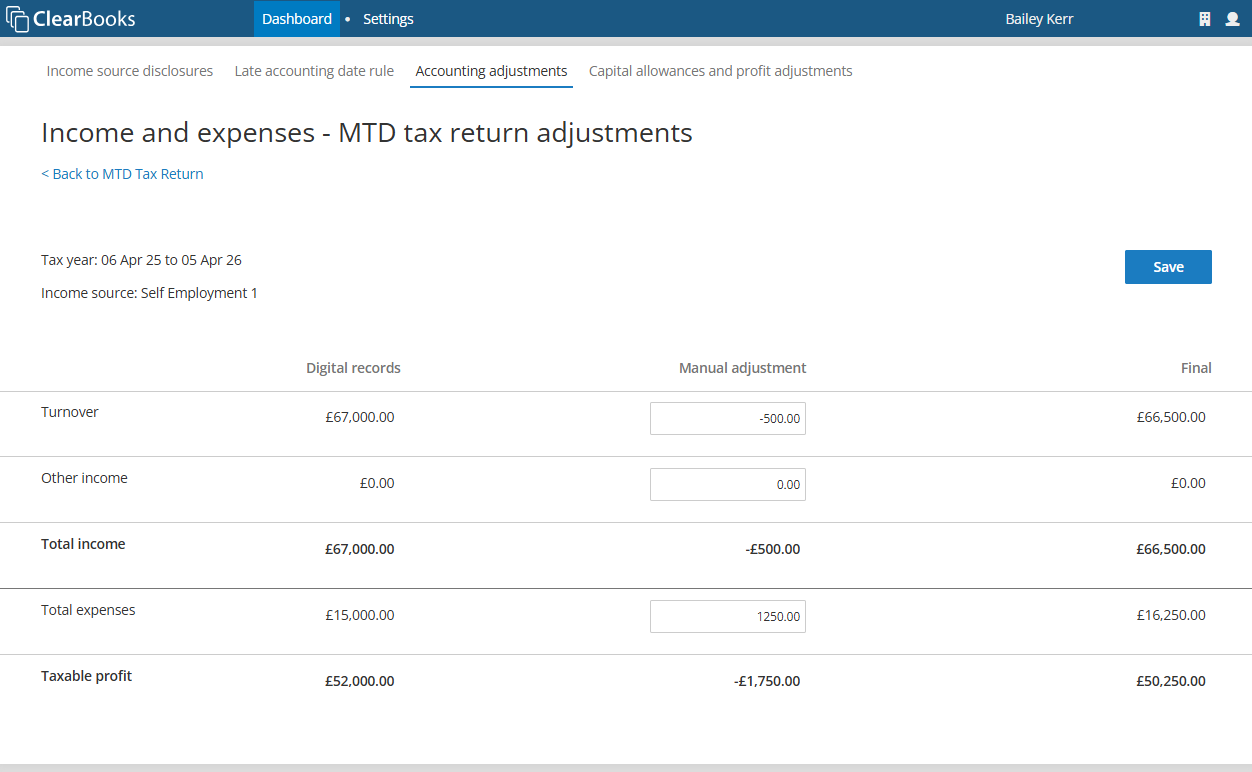Screen dimensions: 1252x772
Task: Click the ClearBooks logo icon
Action: point(18,19)
